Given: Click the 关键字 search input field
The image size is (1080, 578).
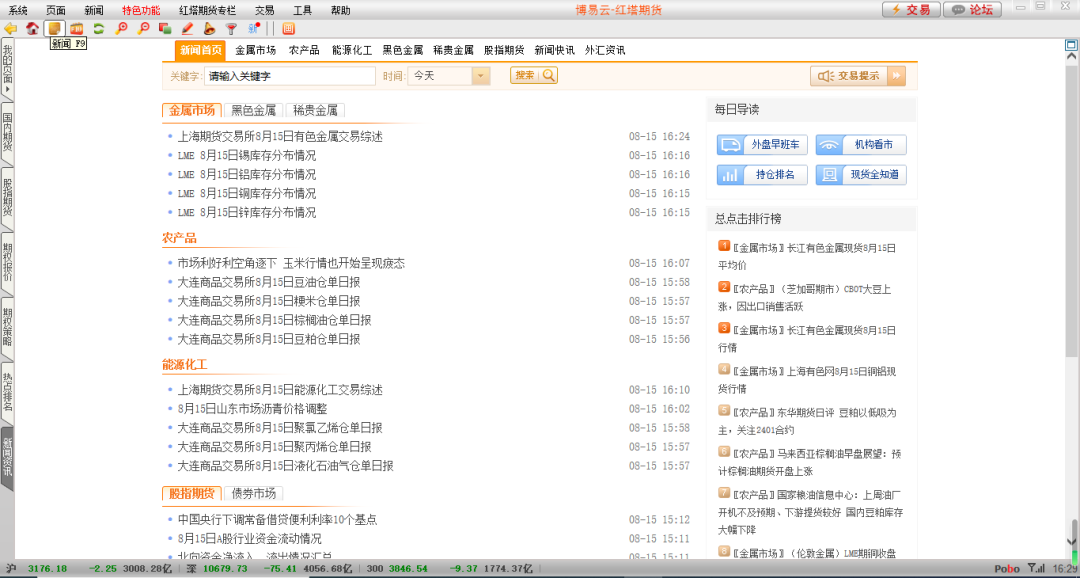Looking at the screenshot, I should 290,76.
